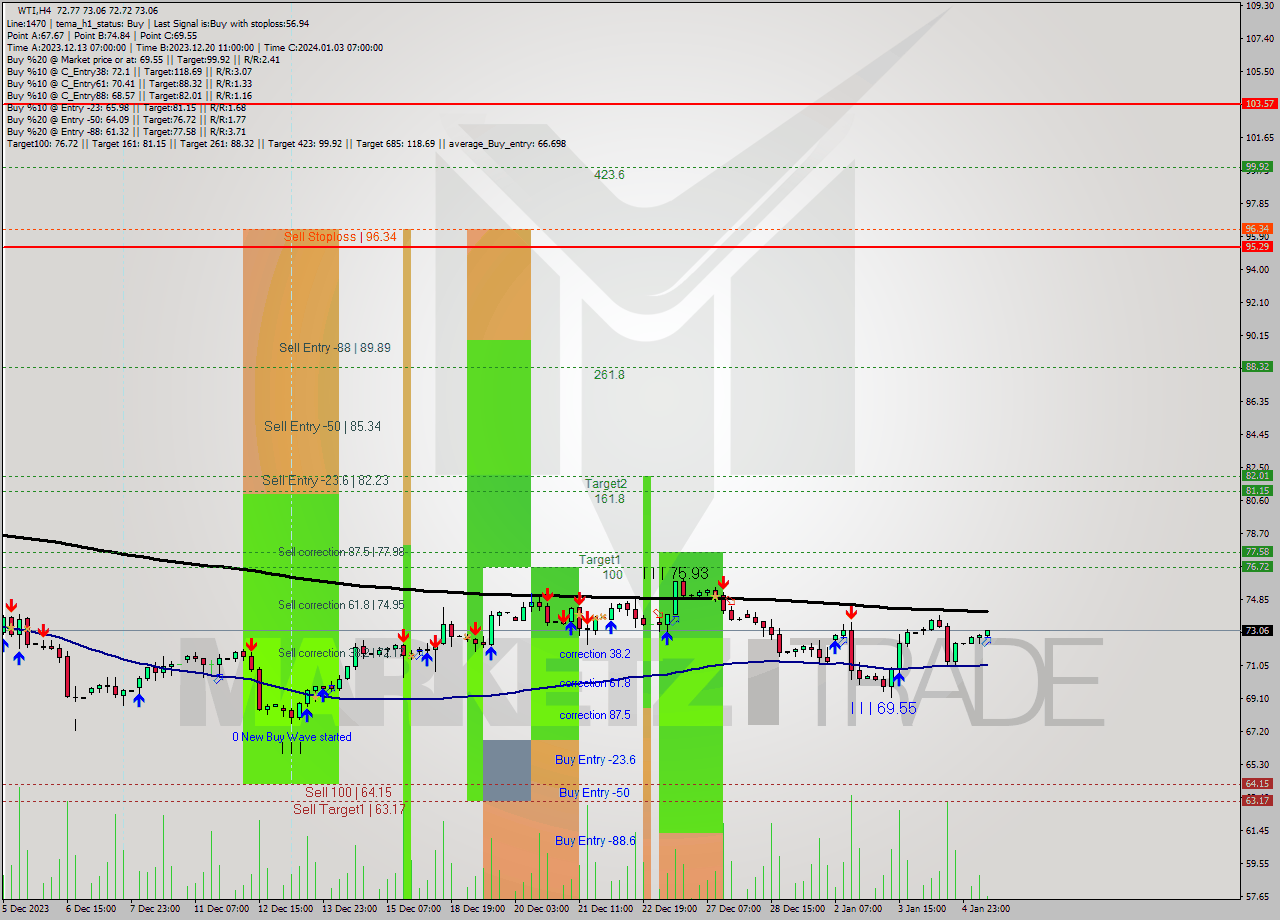Click 'Sell correction 87.5 | 77.98' label
1280x920 pixels.
pyautogui.click(x=341, y=552)
